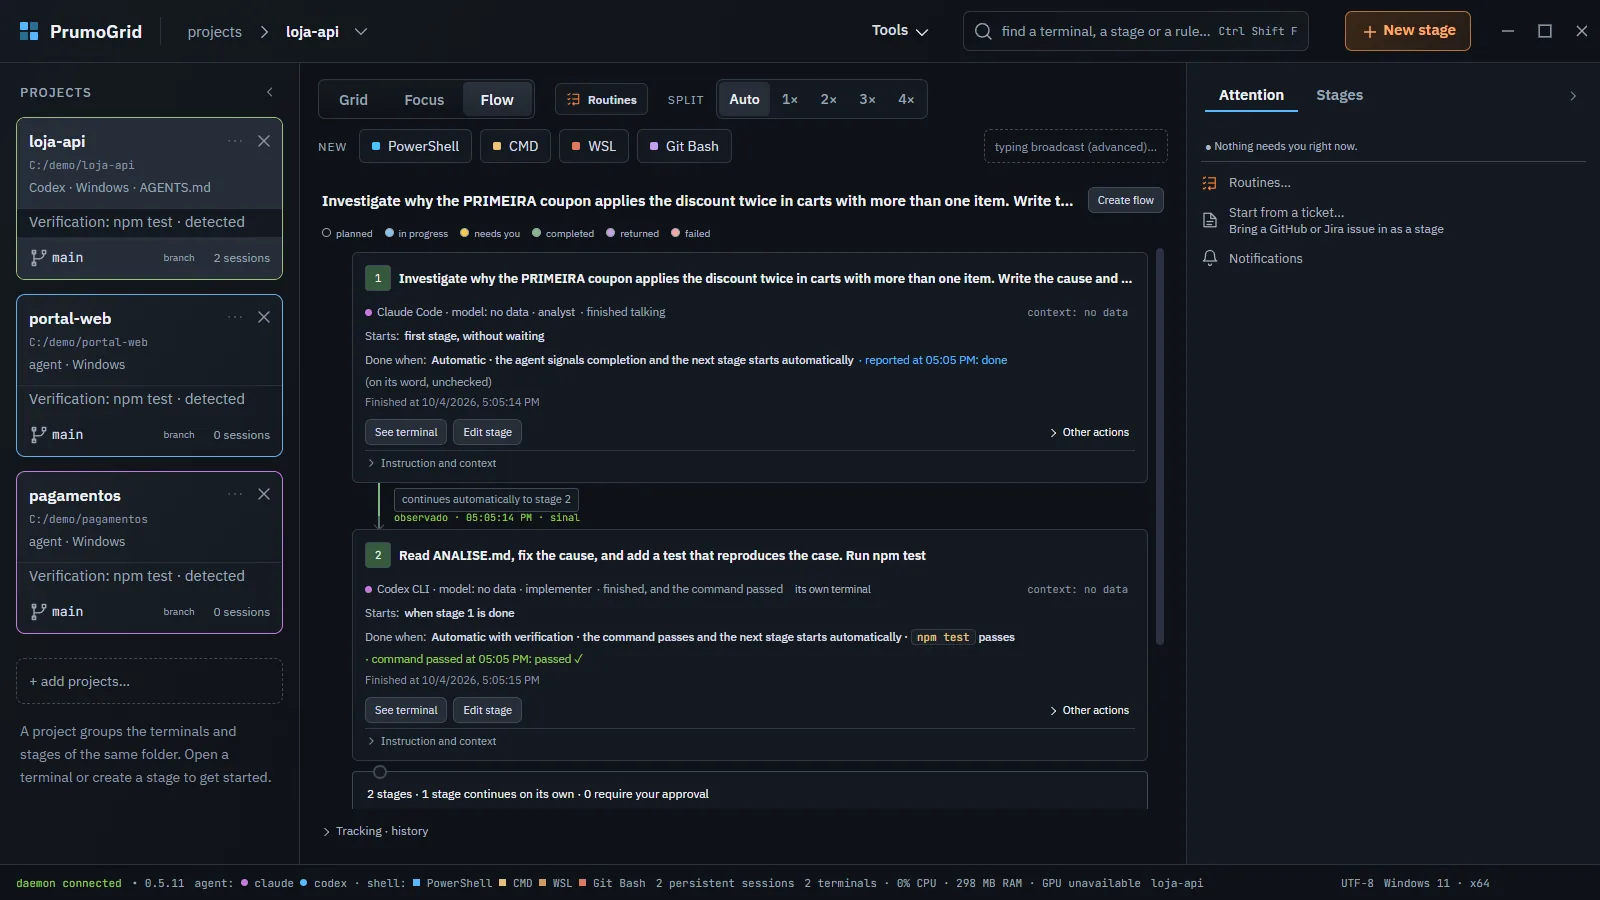Click the search magnifier icon

983,31
